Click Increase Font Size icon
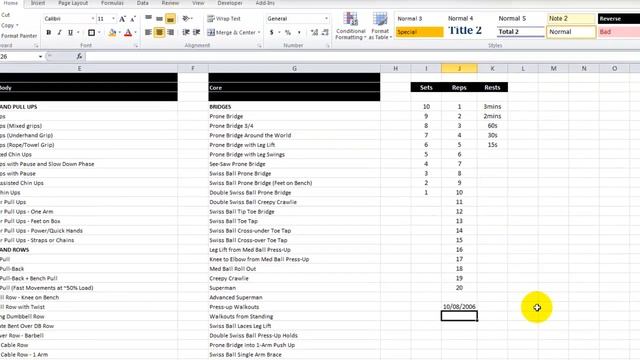The height and width of the screenshot is (360, 640). coord(122,19)
